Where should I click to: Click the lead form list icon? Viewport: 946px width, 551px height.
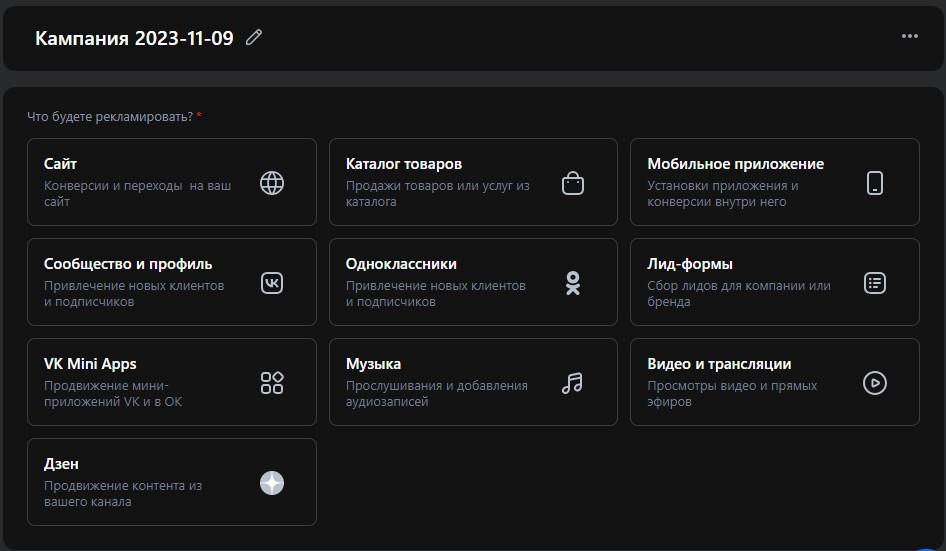[875, 283]
